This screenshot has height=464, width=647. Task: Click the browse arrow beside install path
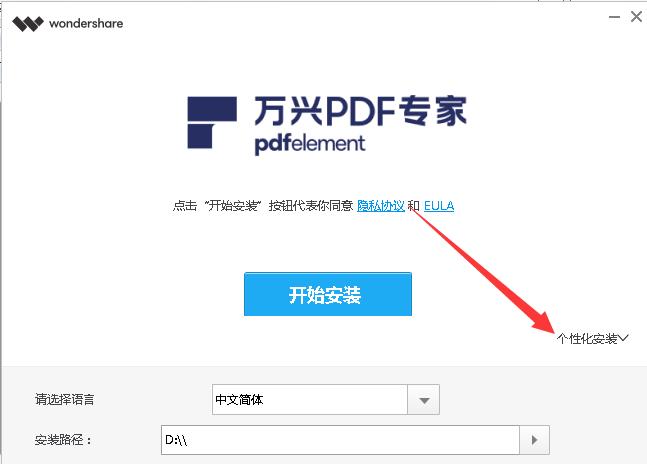click(x=534, y=440)
